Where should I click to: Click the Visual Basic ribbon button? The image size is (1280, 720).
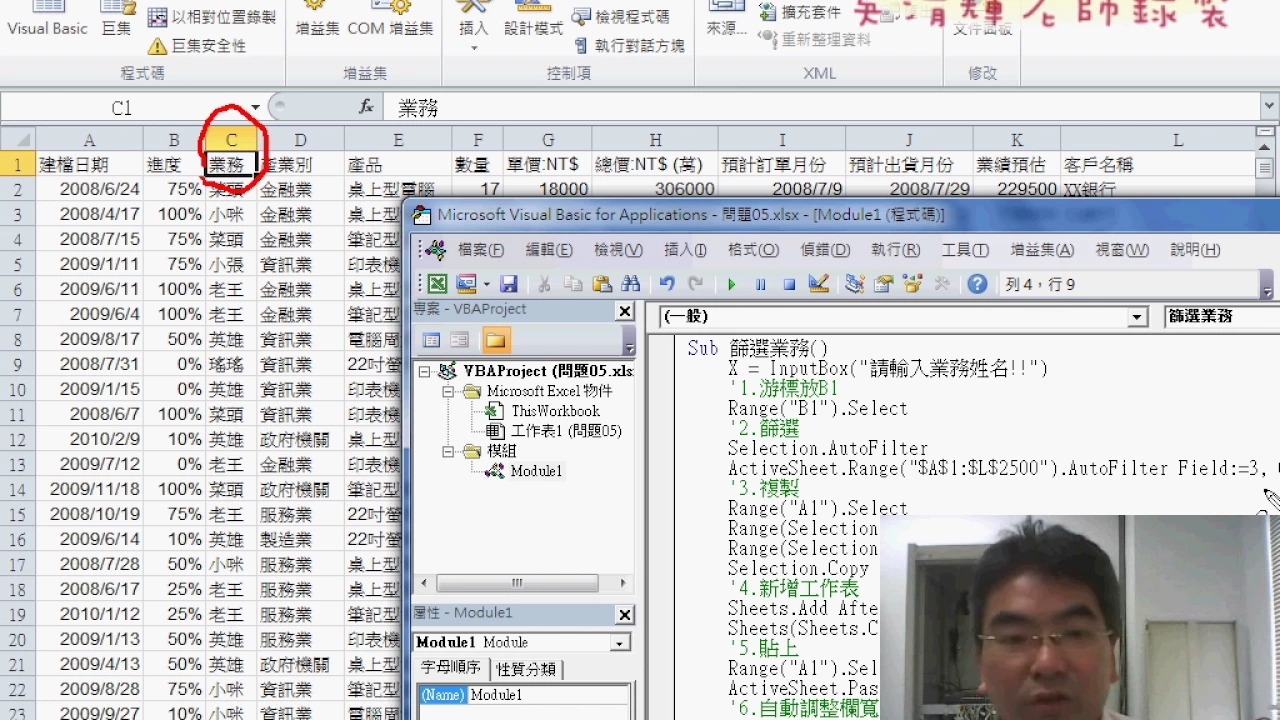click(x=47, y=19)
